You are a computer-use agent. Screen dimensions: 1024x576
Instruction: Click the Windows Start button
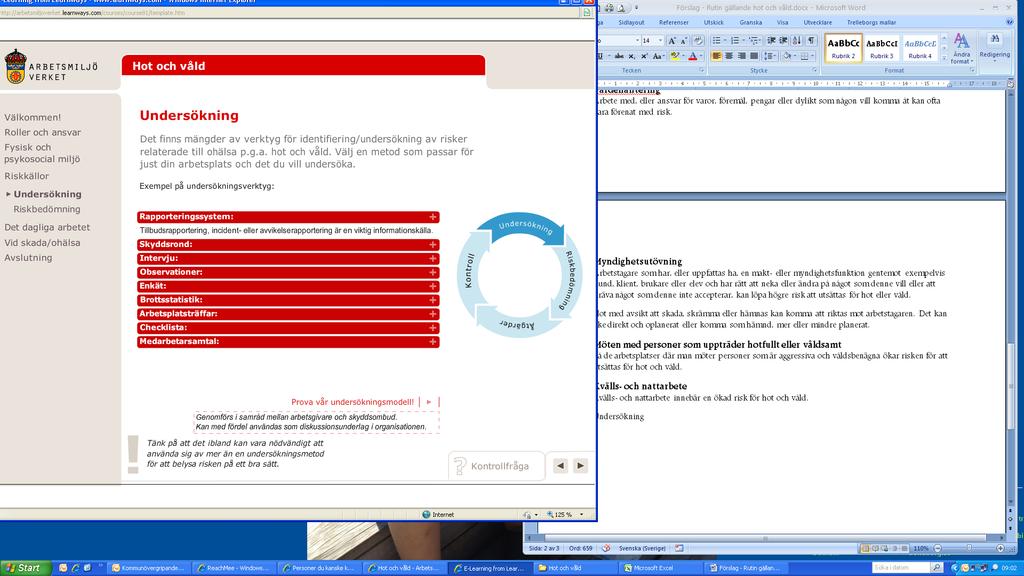[25, 568]
